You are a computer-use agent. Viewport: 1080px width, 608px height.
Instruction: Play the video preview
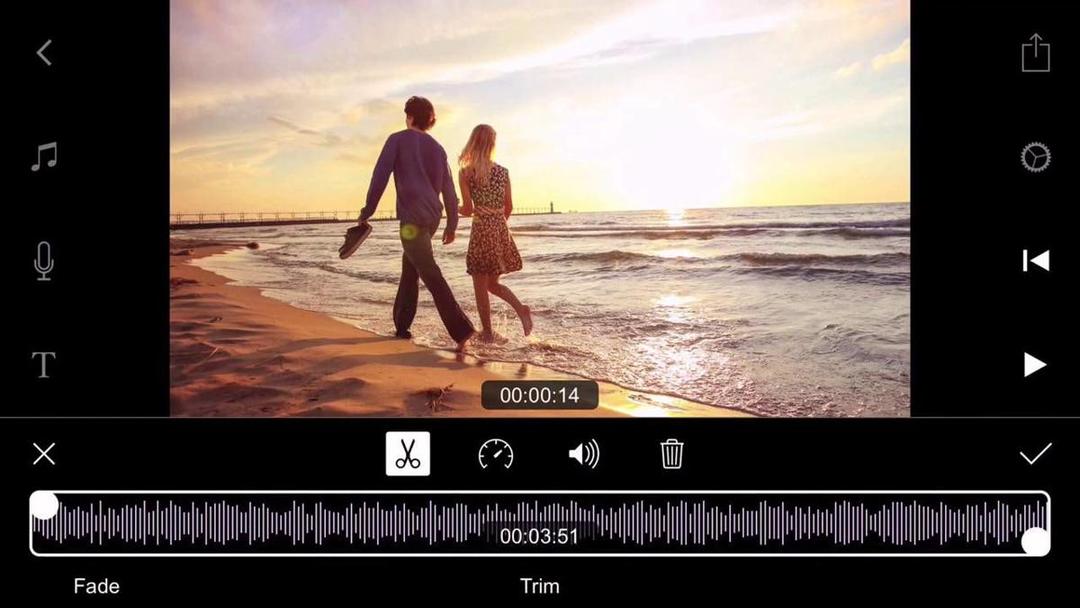(x=1035, y=364)
